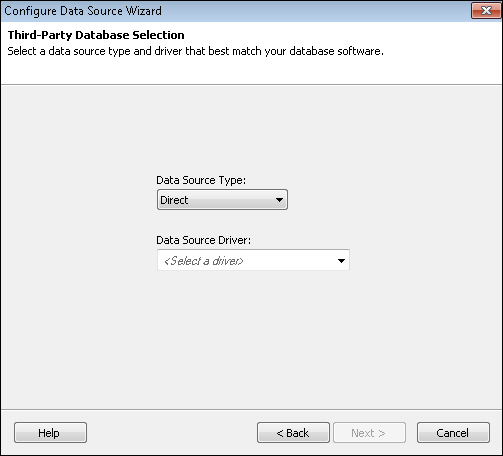Click the Select a driver placeholder text
This screenshot has width=503, height=456.
pos(204,261)
